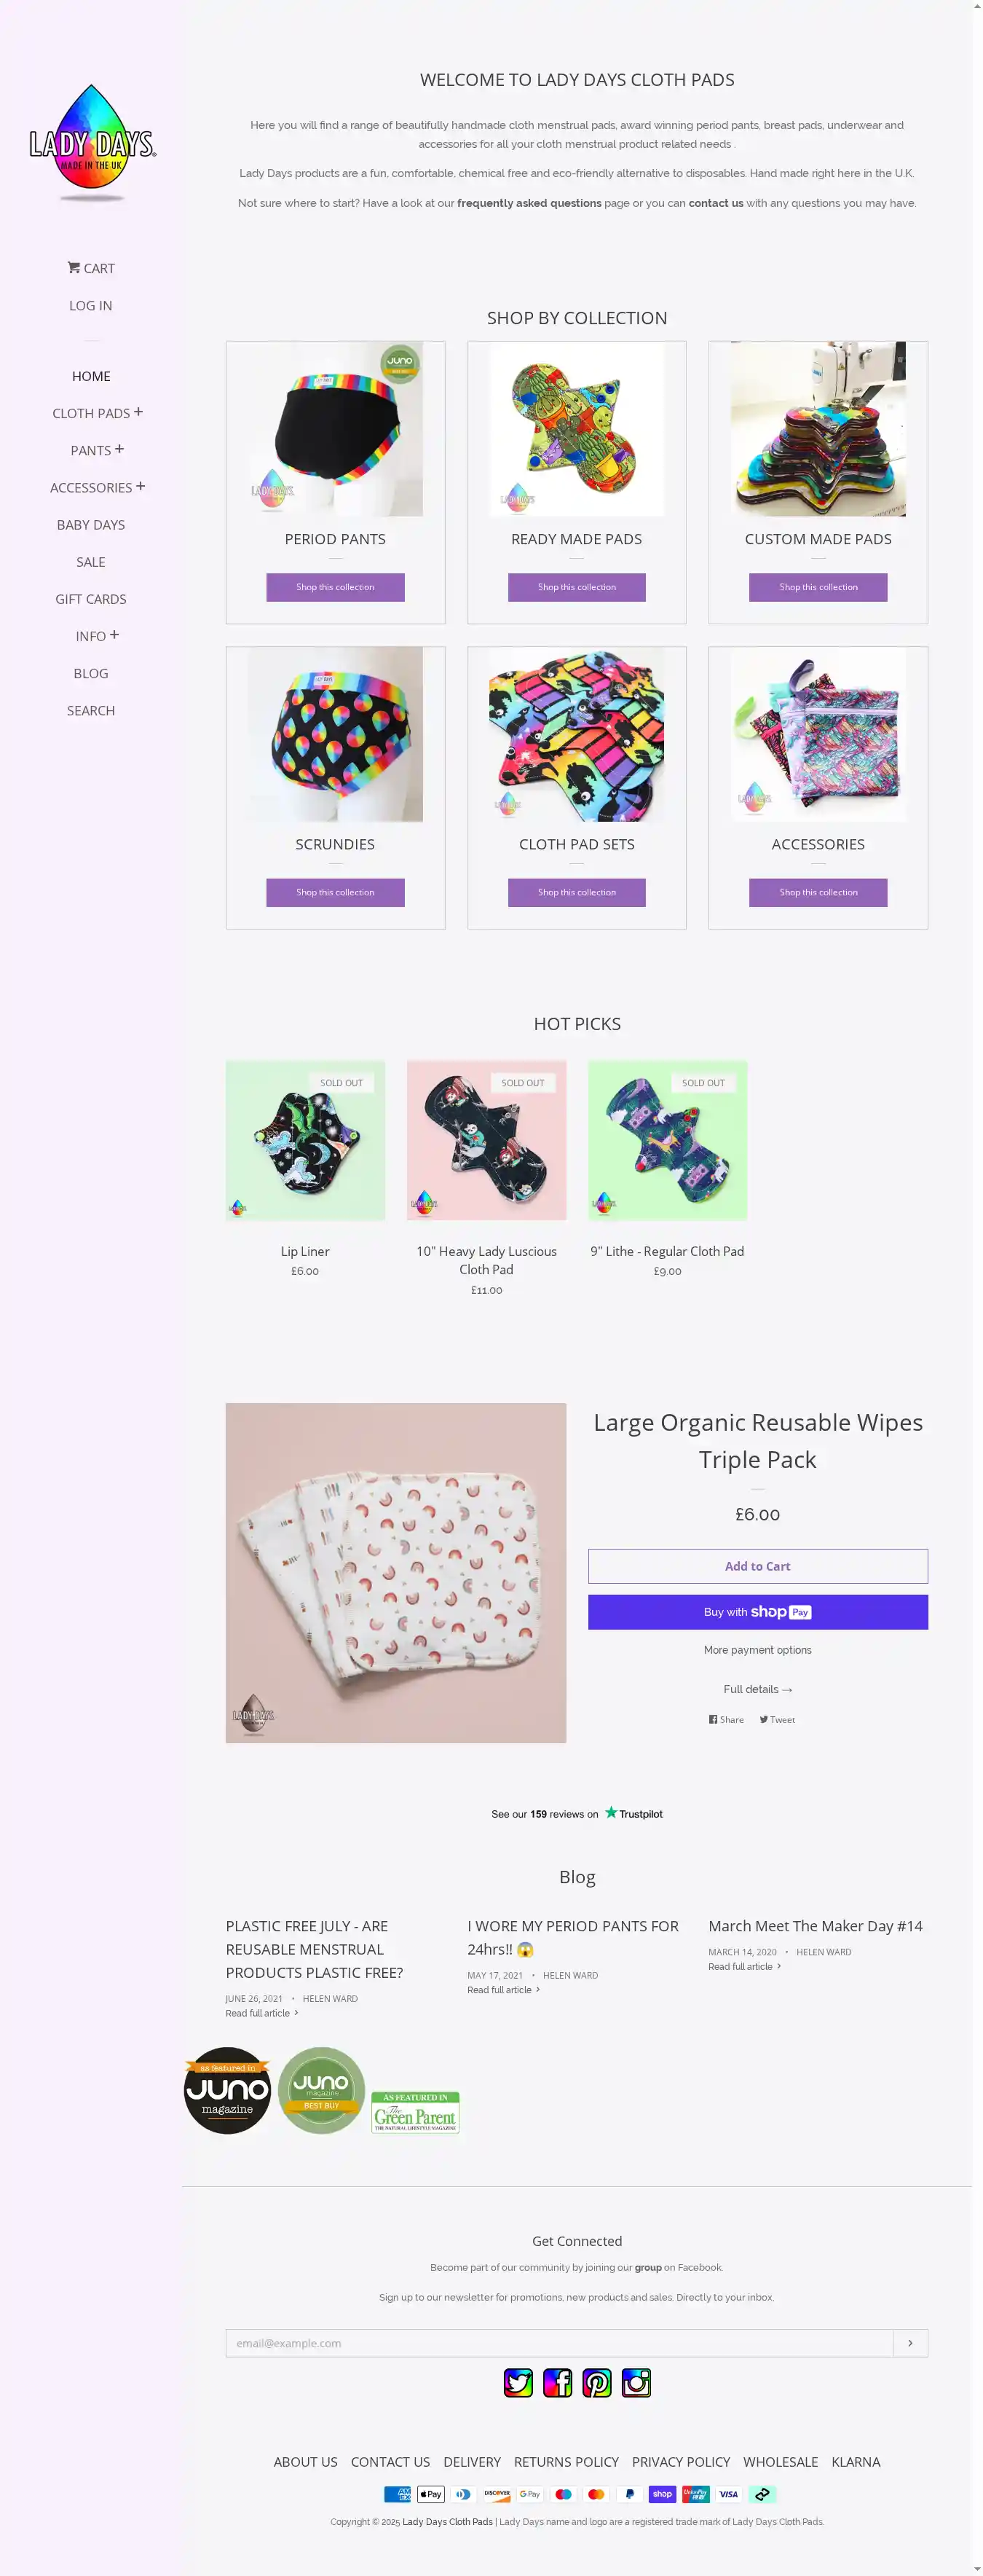Add reusable wipes to cart

click(x=757, y=1566)
